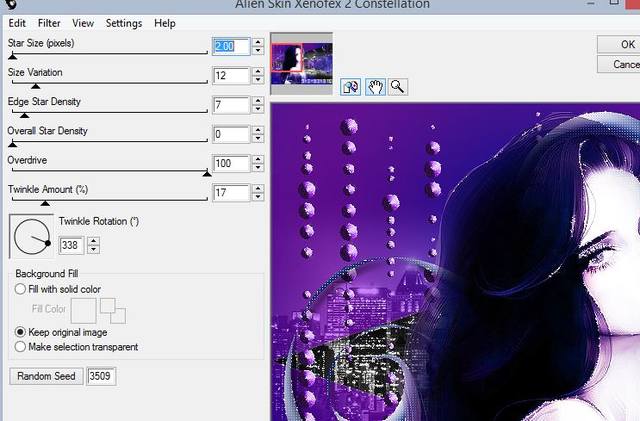Screen dimensions: 640x421
Task: Click the Overall Star Density value field
Action: point(231,134)
